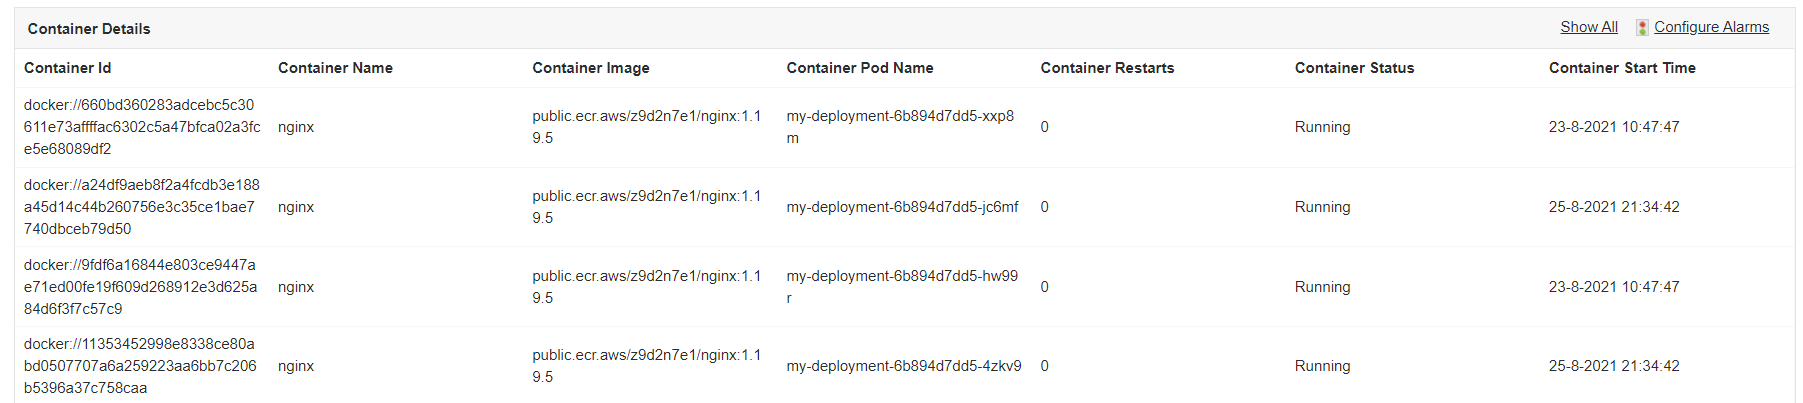The image size is (1803, 403).
Task: Click the Container Start Time column header
Action: [x=1621, y=68]
